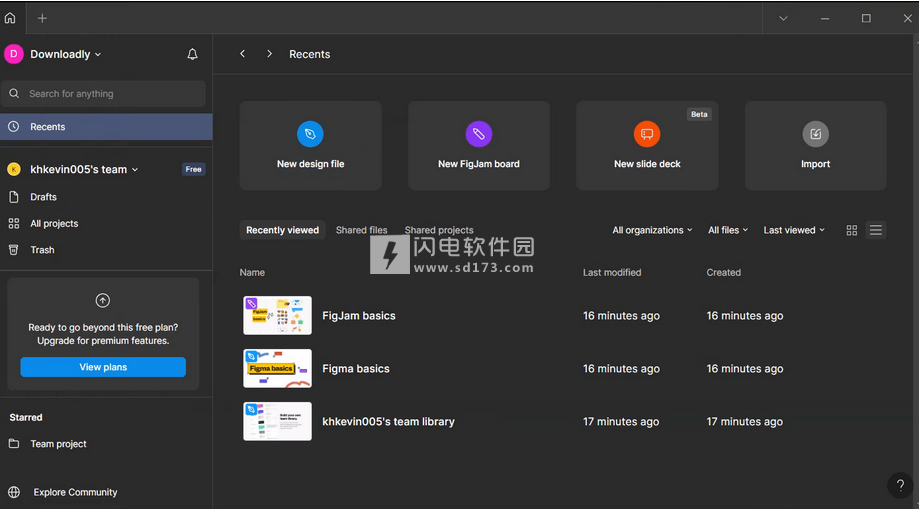Open the All files filter
The image size is (919, 509).
point(728,230)
